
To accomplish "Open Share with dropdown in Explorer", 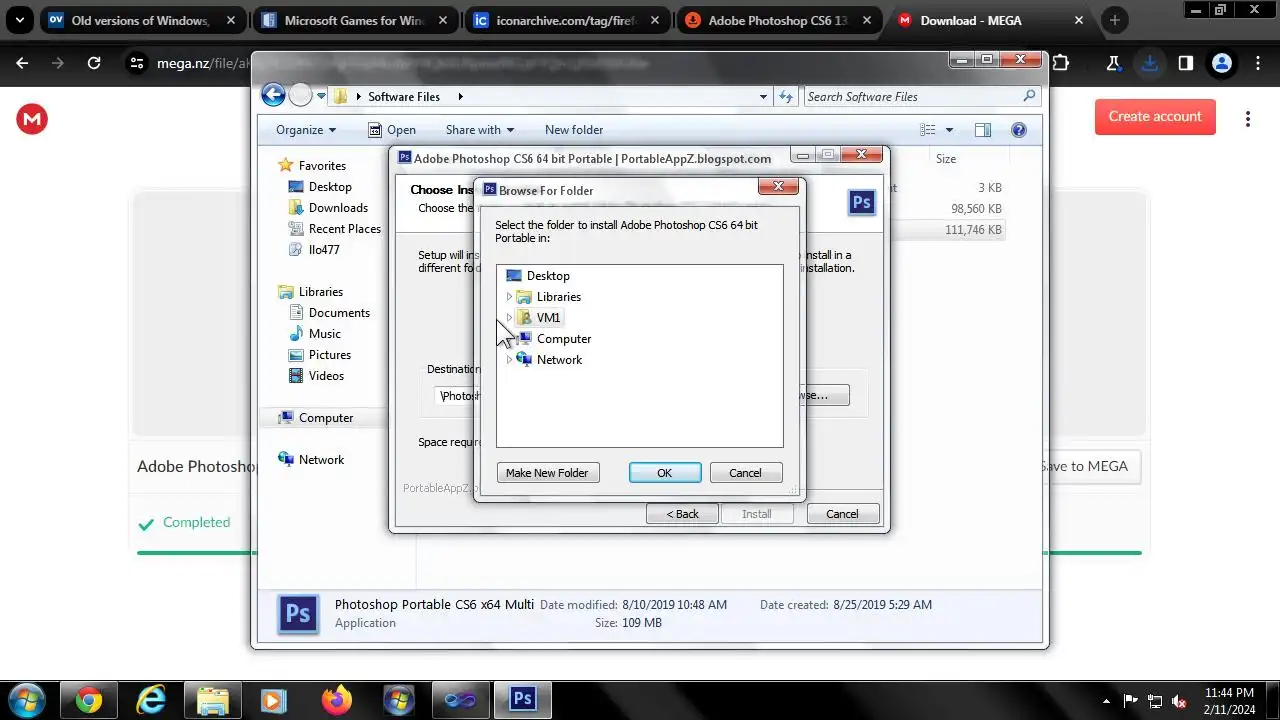I will click(479, 130).
